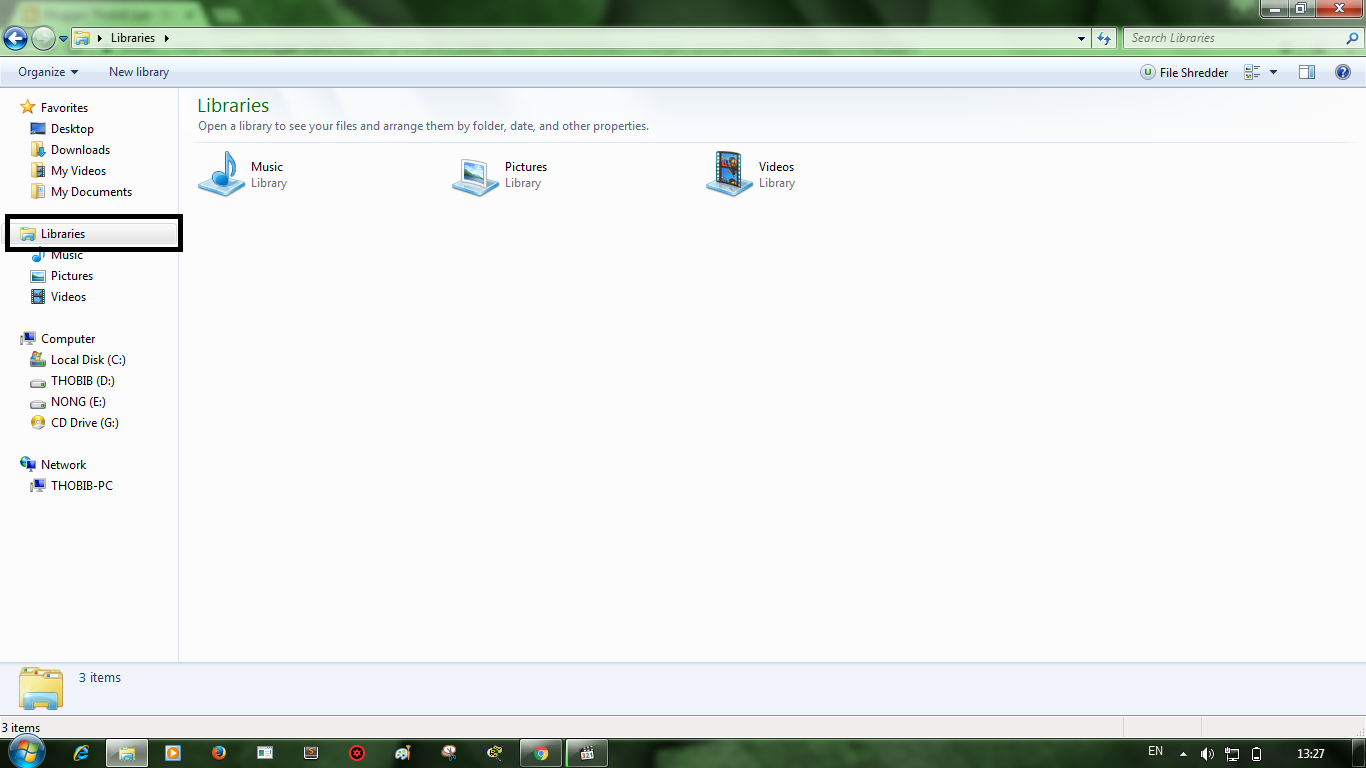Select CD Drive (G:) under Computer
Image resolution: width=1366 pixels, height=768 pixels.
click(85, 422)
